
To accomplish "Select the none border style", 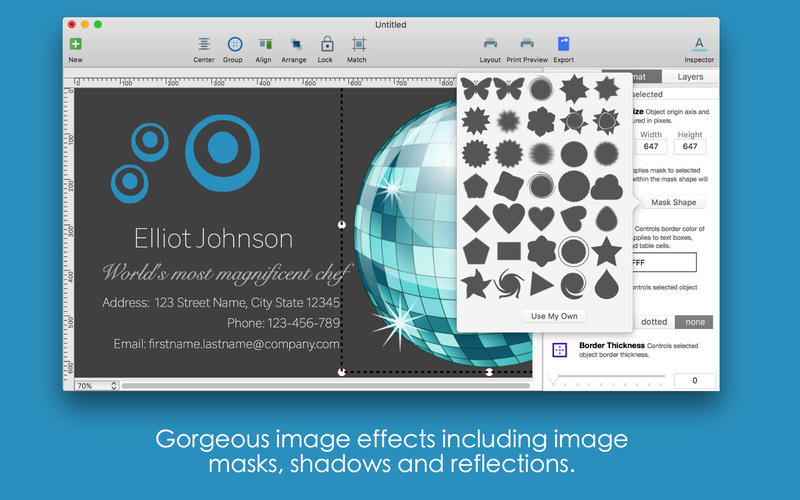I will pyautogui.click(x=694, y=322).
